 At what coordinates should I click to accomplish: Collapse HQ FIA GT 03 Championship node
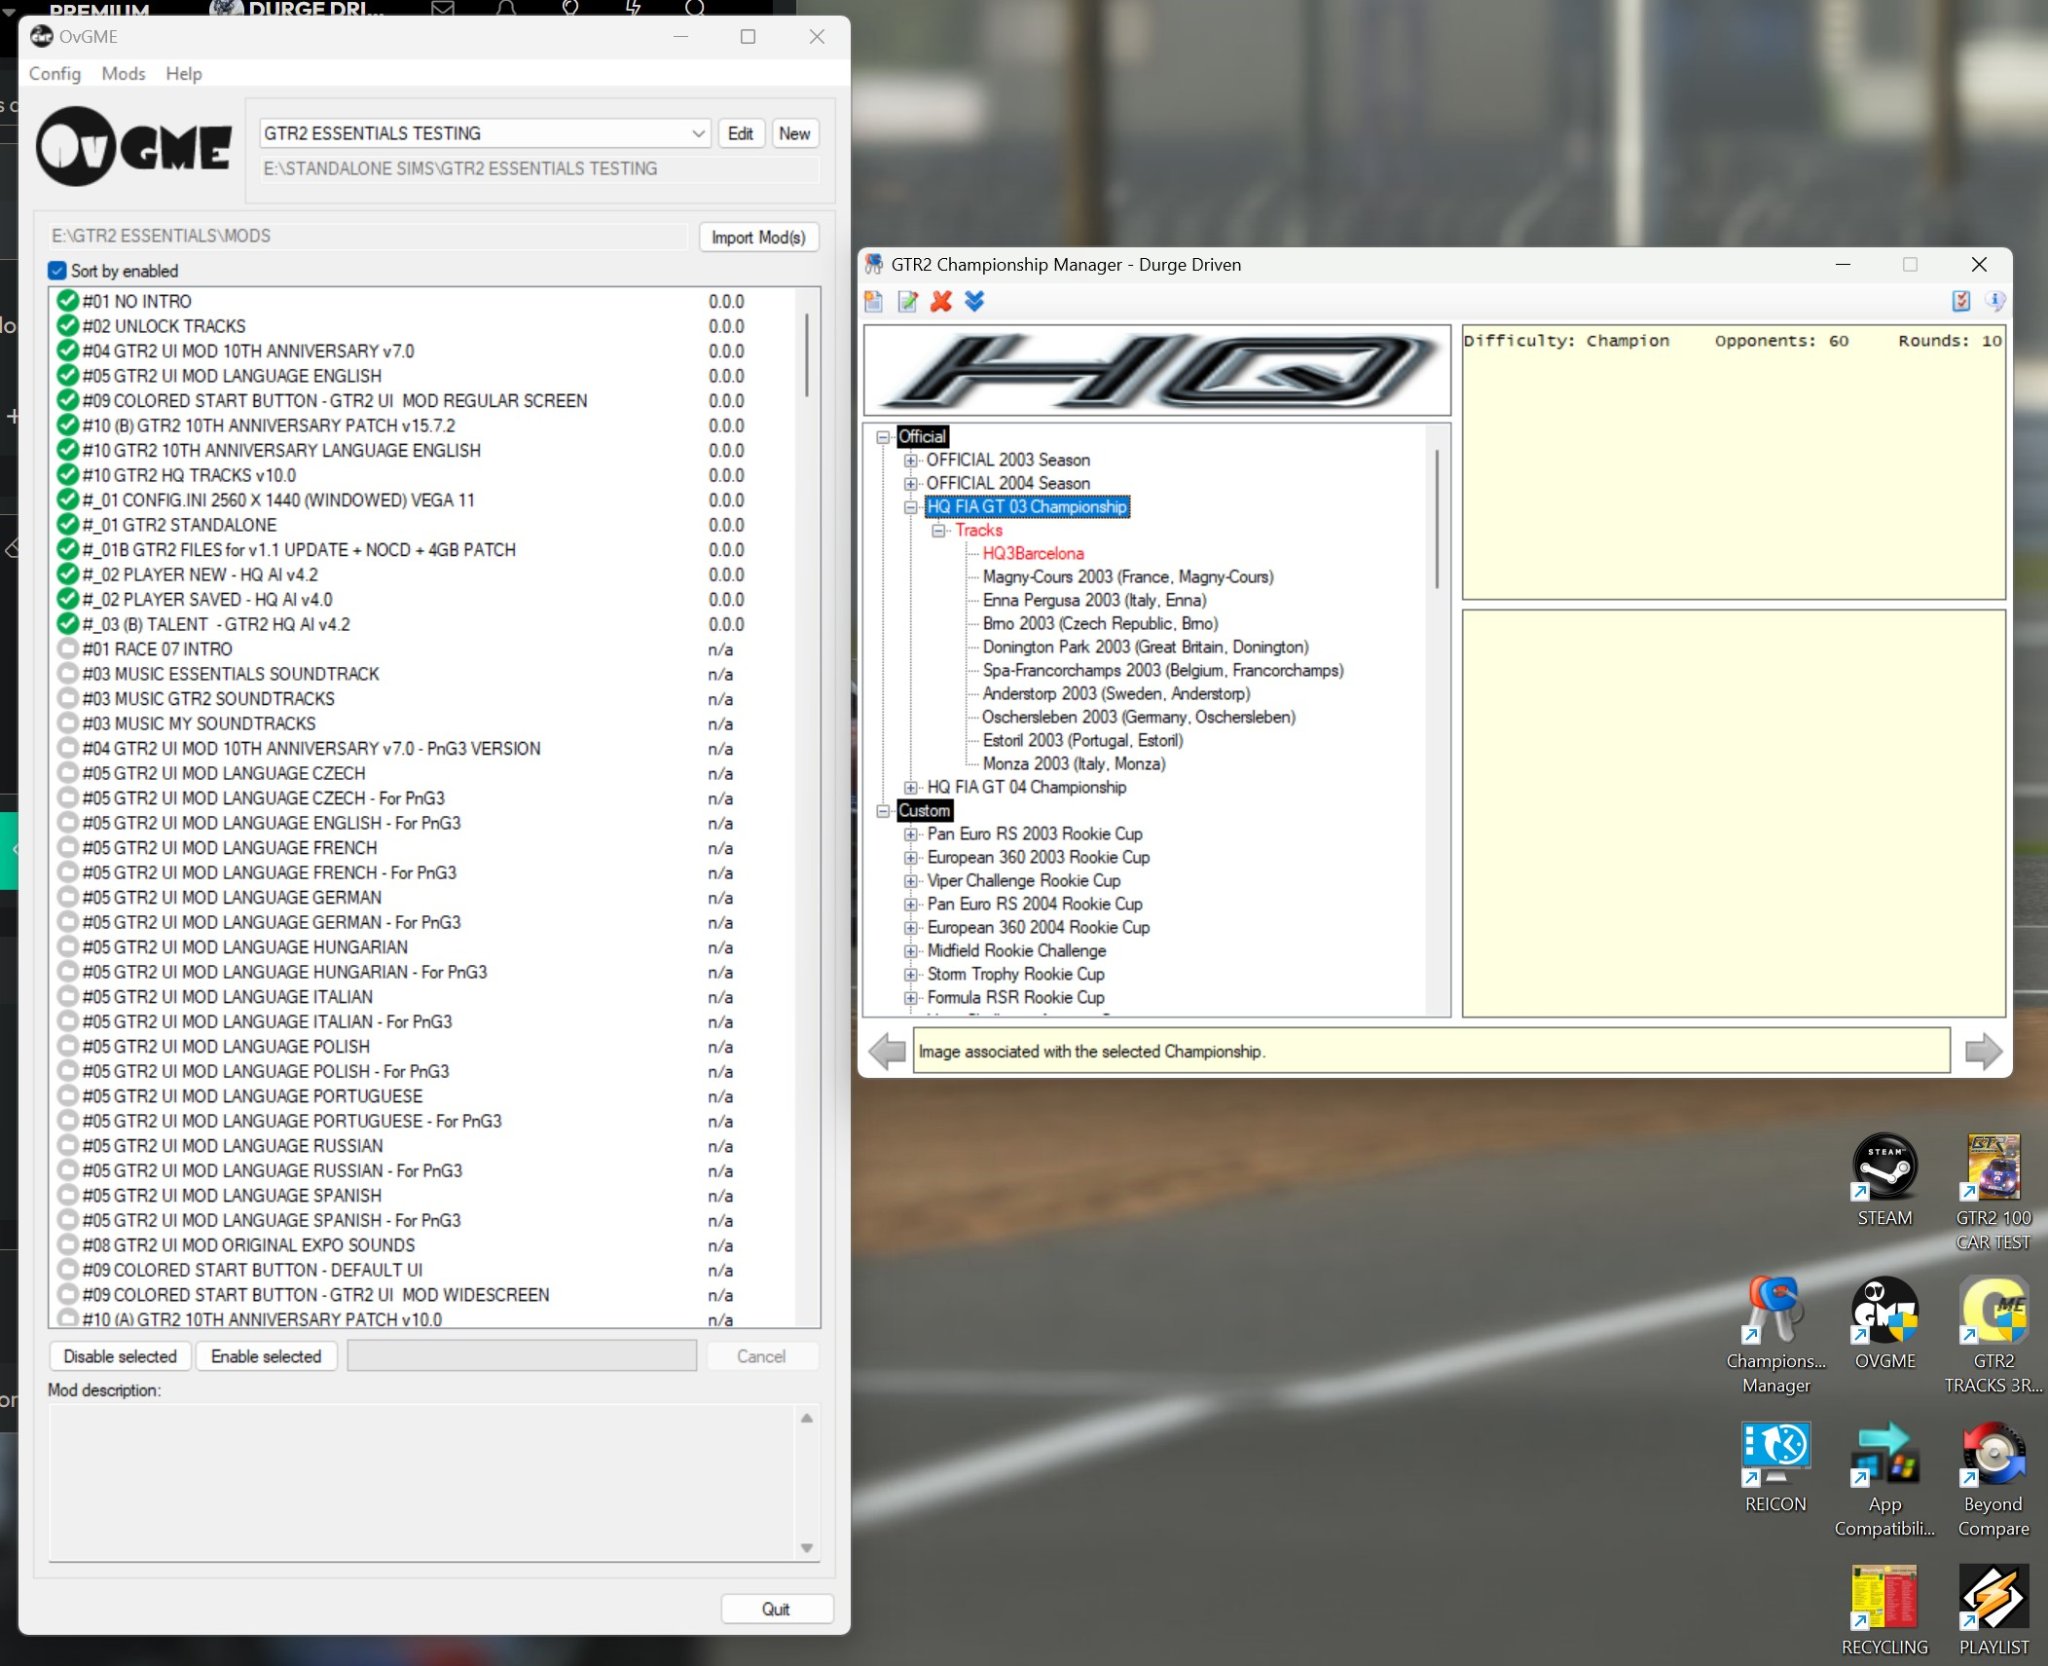(910, 507)
